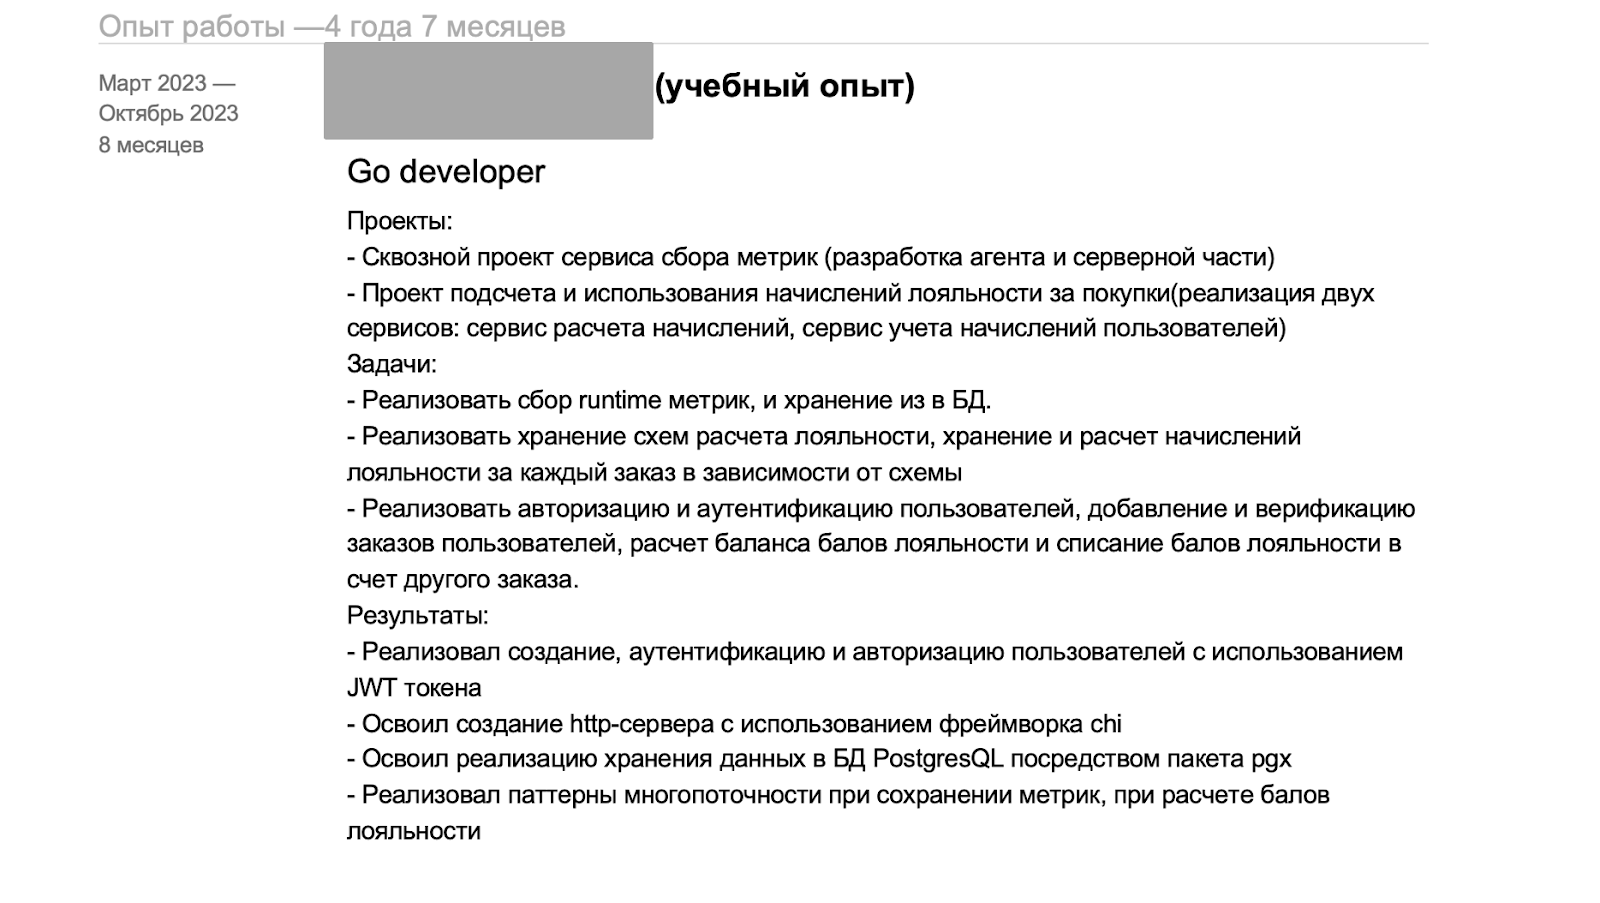Click the 'Опыт работы' section heading
The height and width of the screenshot is (903, 1600).
point(192,26)
